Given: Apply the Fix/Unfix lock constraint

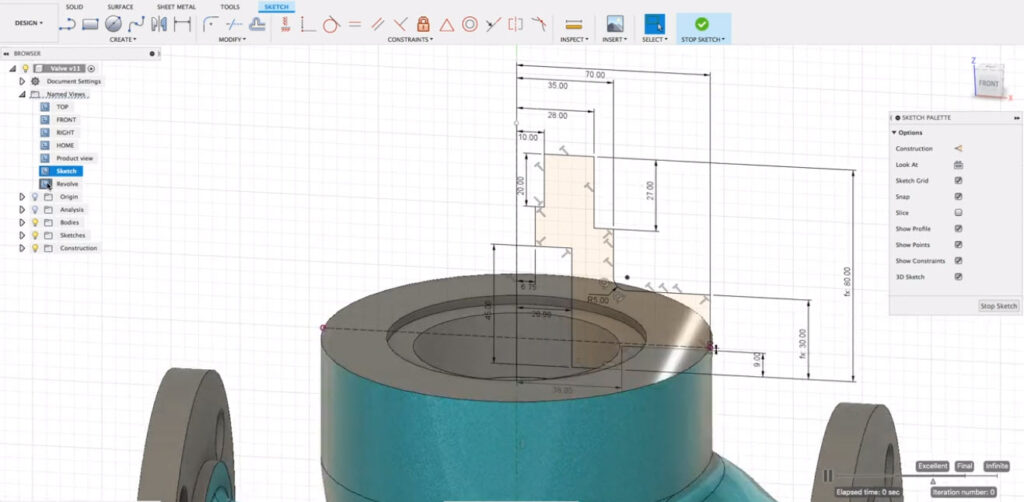Looking at the screenshot, I should point(423,25).
